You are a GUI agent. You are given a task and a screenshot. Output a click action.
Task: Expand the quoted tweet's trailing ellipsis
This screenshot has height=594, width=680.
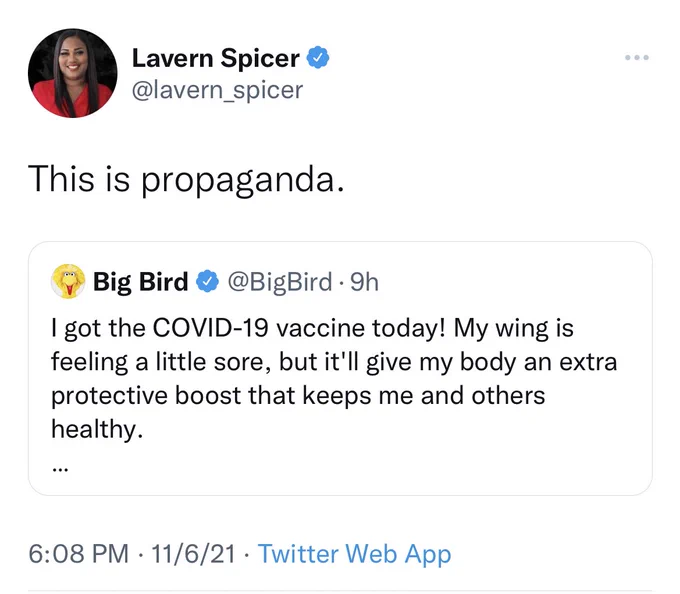(59, 469)
